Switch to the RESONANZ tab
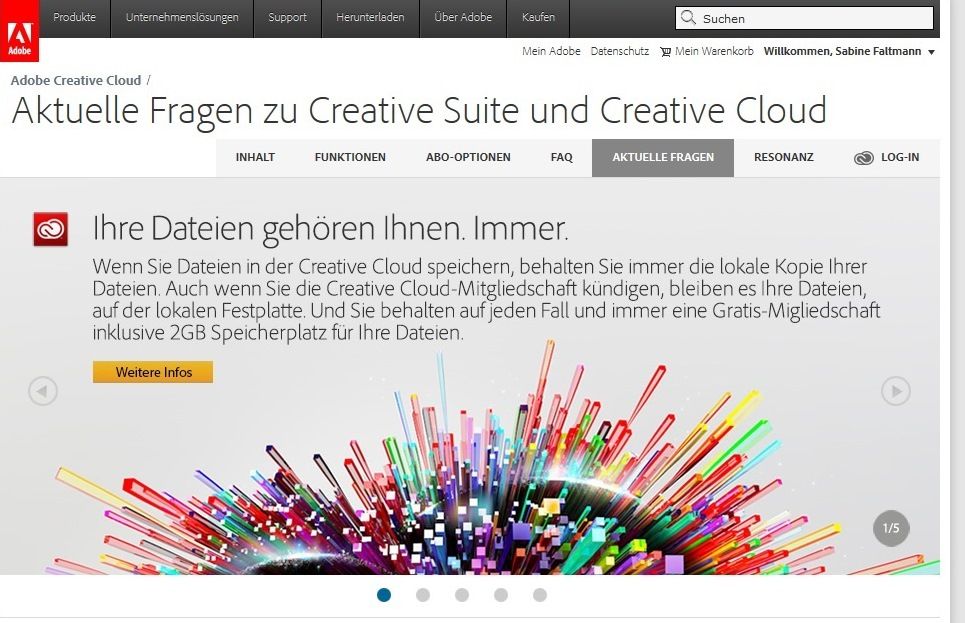 [x=784, y=158]
